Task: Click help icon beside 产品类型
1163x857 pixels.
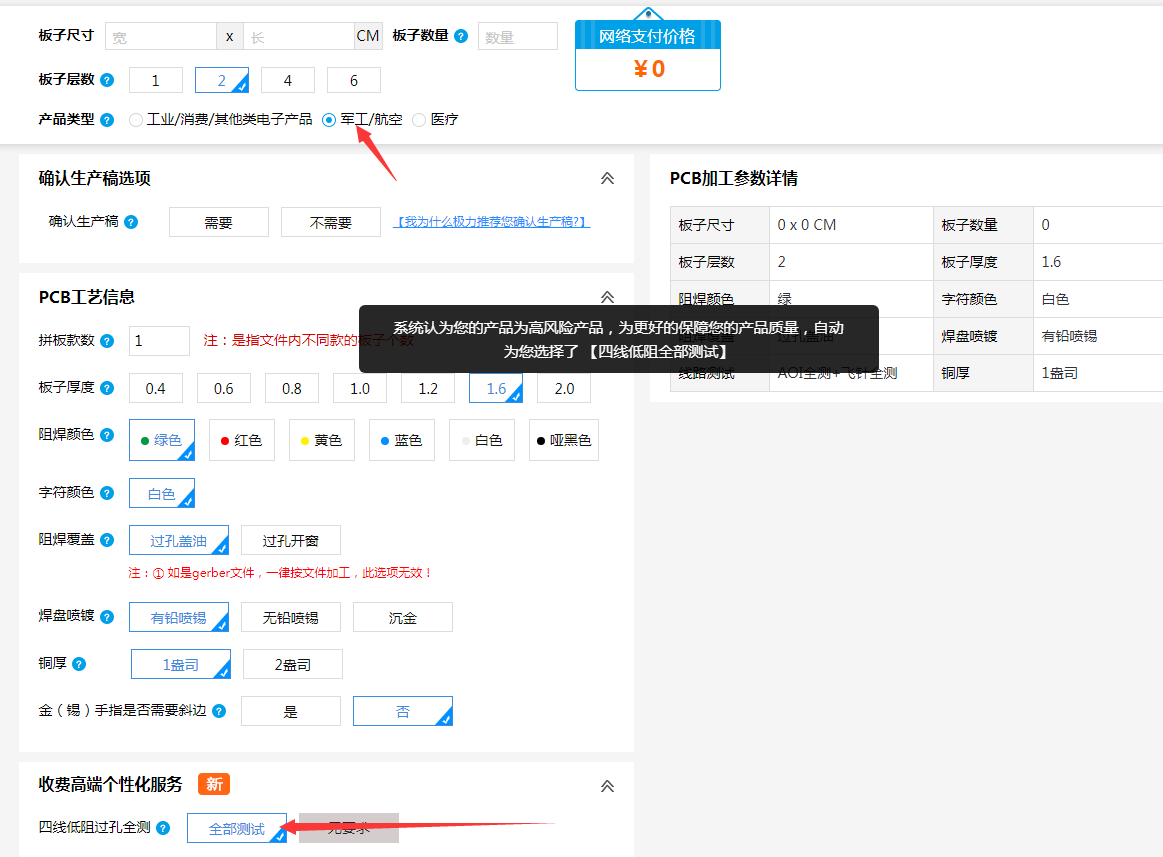Action: pyautogui.click(x=107, y=120)
